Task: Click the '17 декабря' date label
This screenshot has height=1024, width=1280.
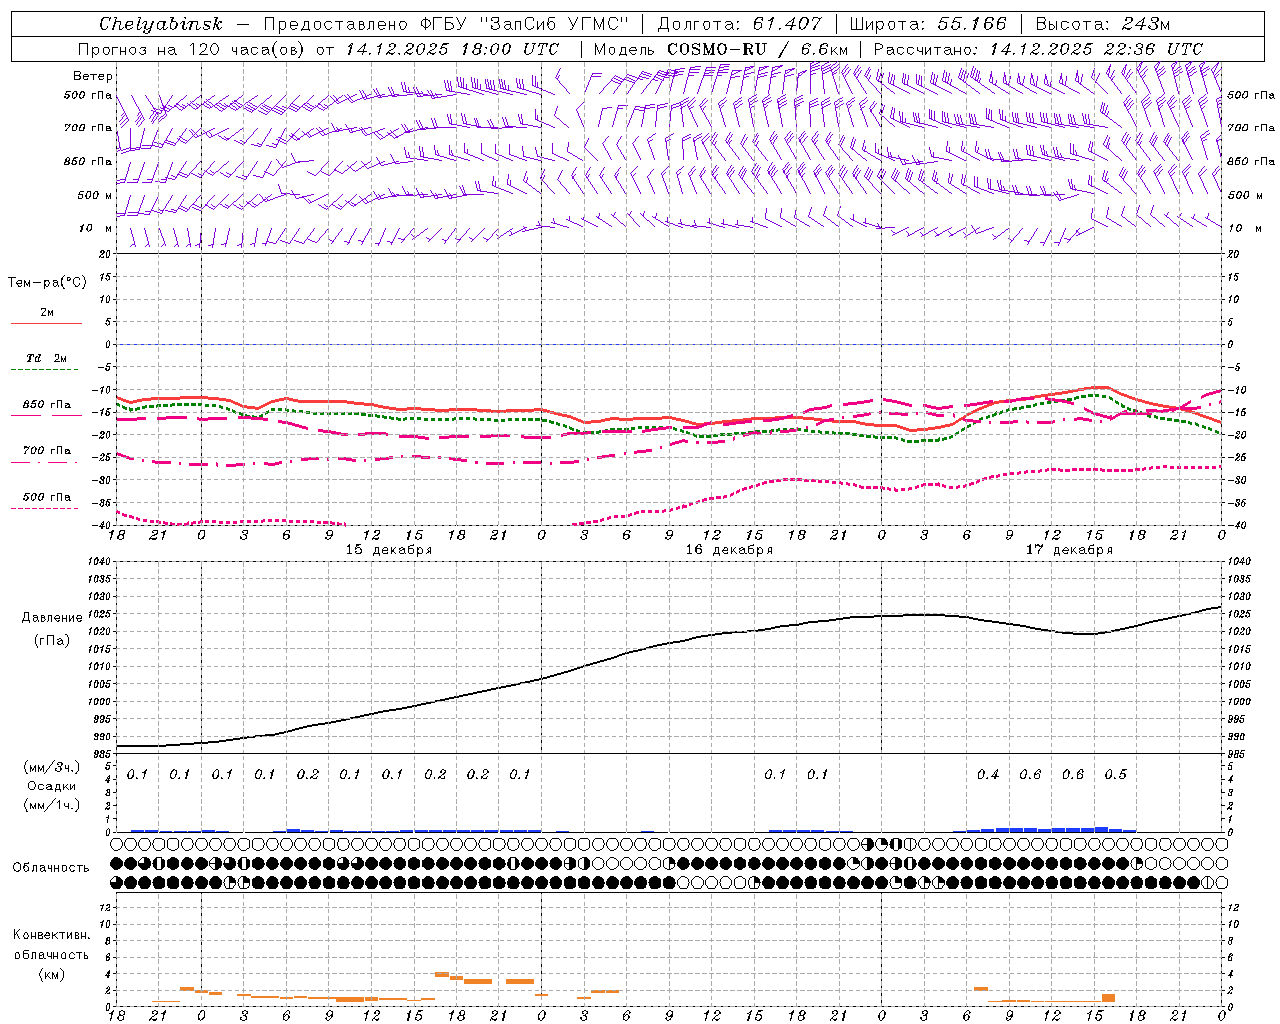Action: tap(1069, 550)
